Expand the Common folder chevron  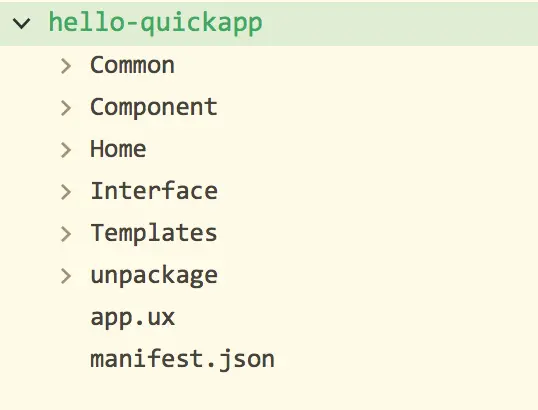point(66,66)
